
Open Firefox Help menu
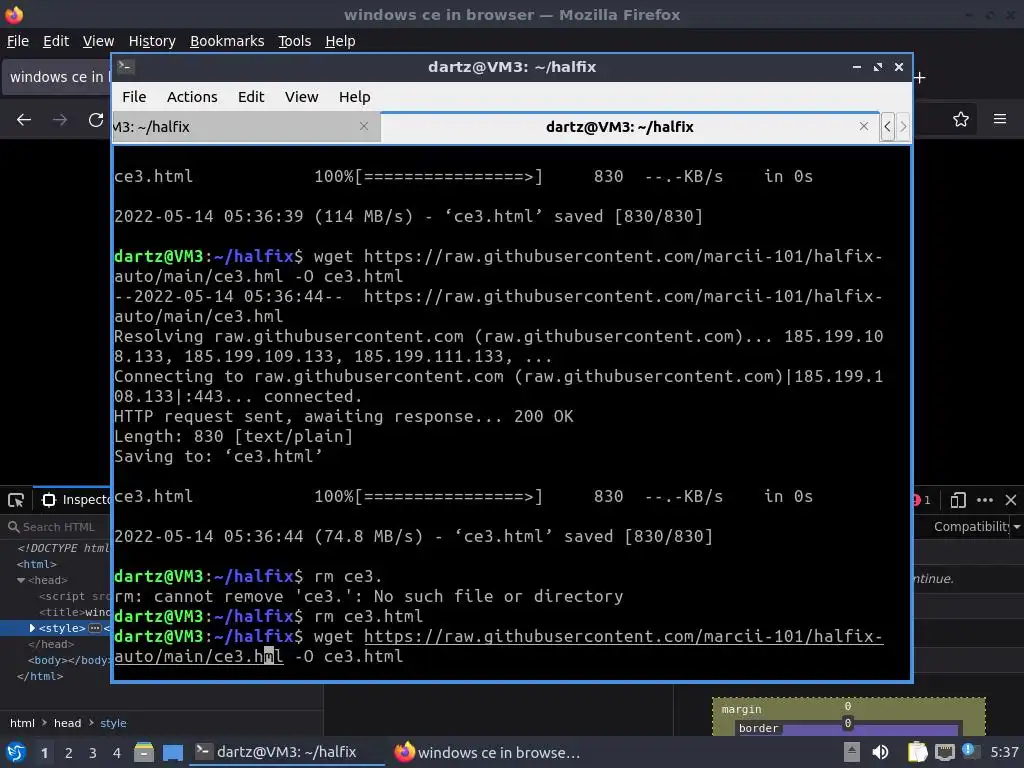(340, 41)
